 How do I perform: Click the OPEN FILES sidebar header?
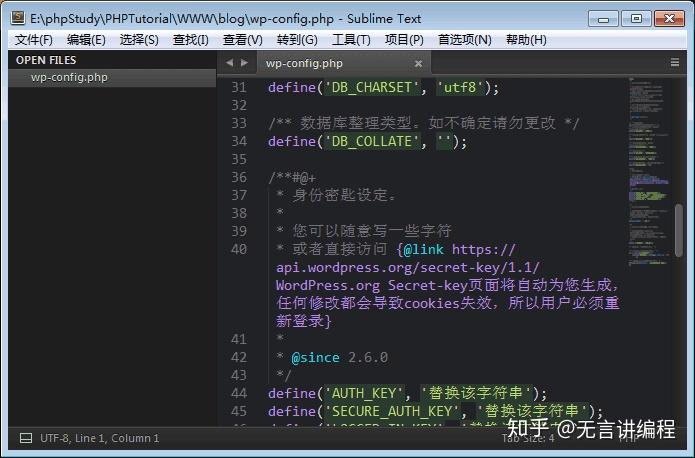[x=46, y=60]
